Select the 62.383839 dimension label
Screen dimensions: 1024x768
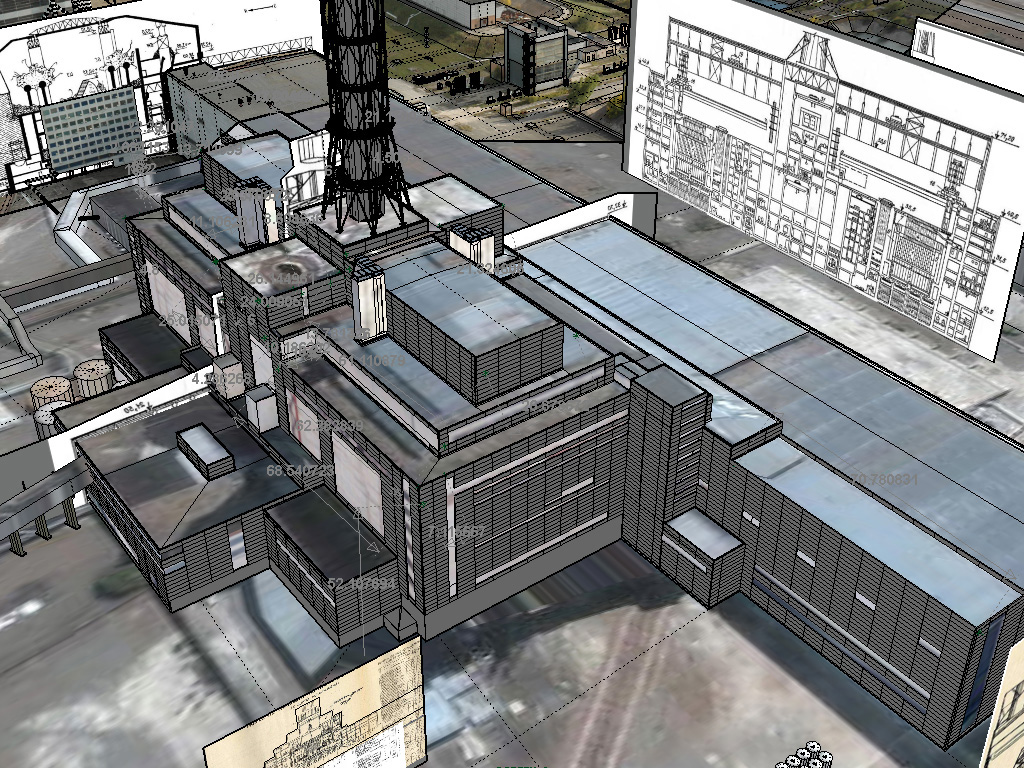(329, 425)
